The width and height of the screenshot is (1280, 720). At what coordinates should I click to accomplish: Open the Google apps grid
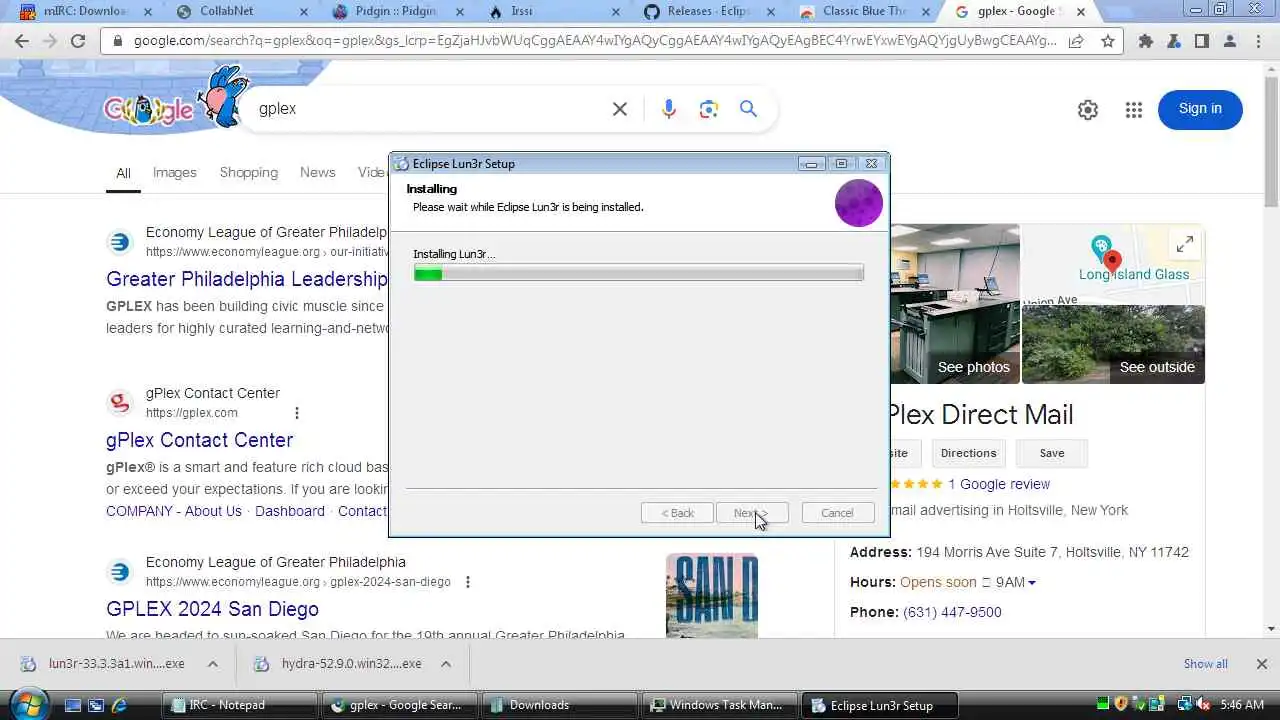[1133, 110]
